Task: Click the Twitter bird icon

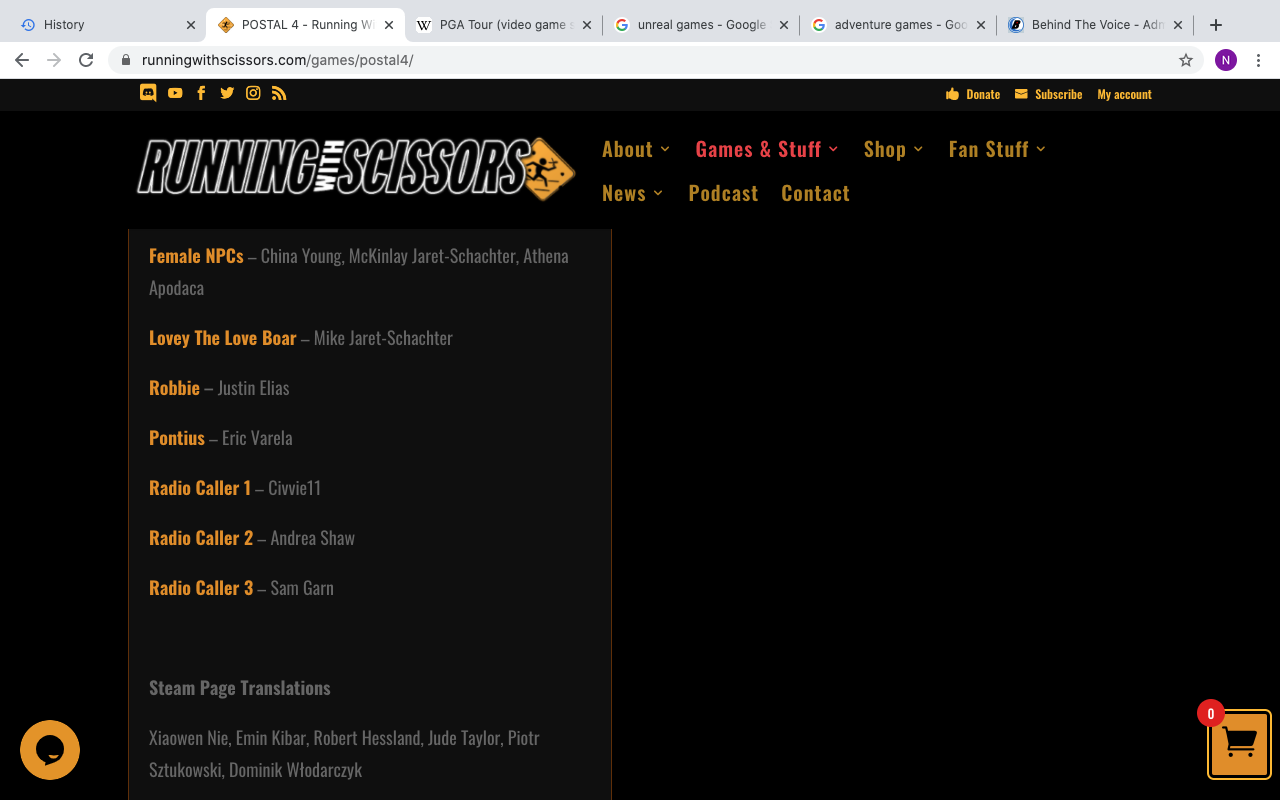Action: pyautogui.click(x=227, y=93)
